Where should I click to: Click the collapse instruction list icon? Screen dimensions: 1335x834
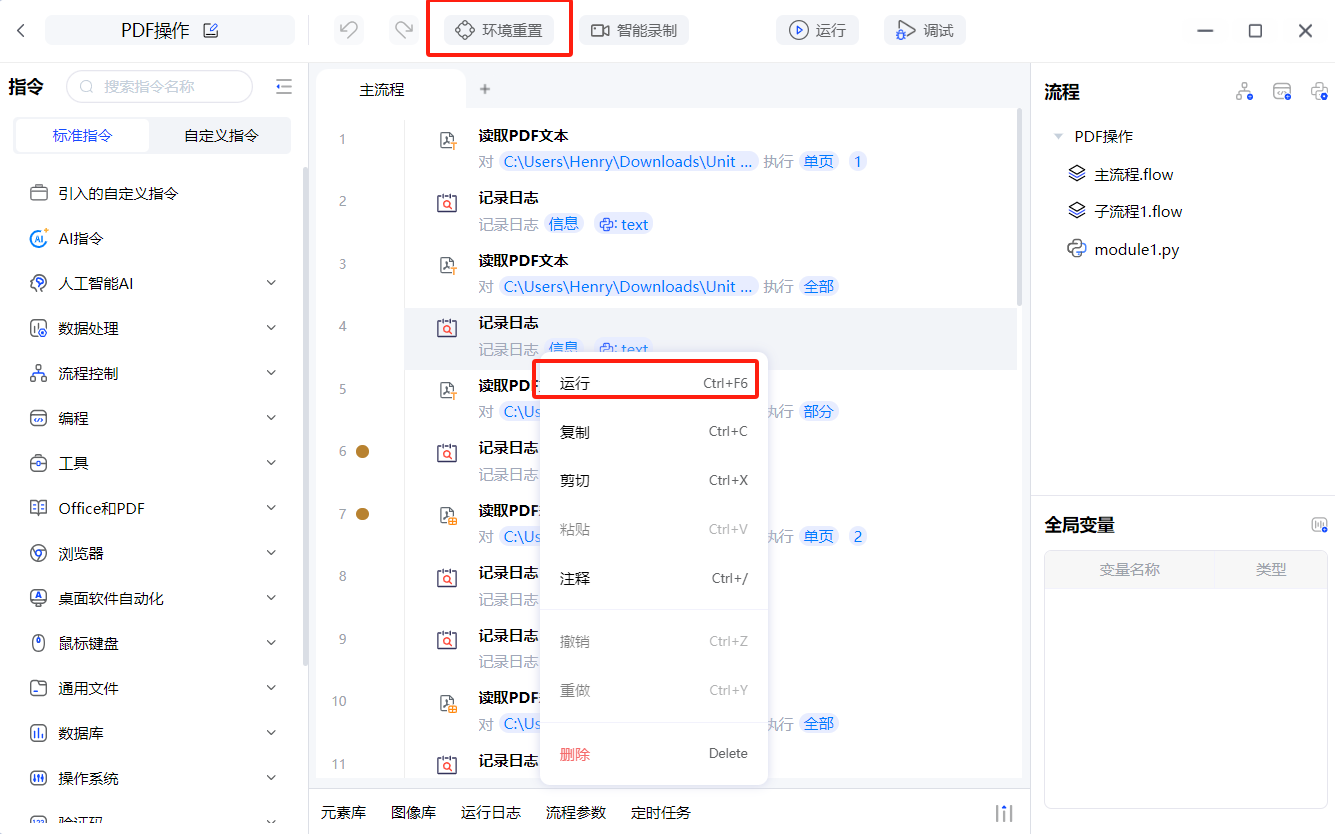(284, 87)
